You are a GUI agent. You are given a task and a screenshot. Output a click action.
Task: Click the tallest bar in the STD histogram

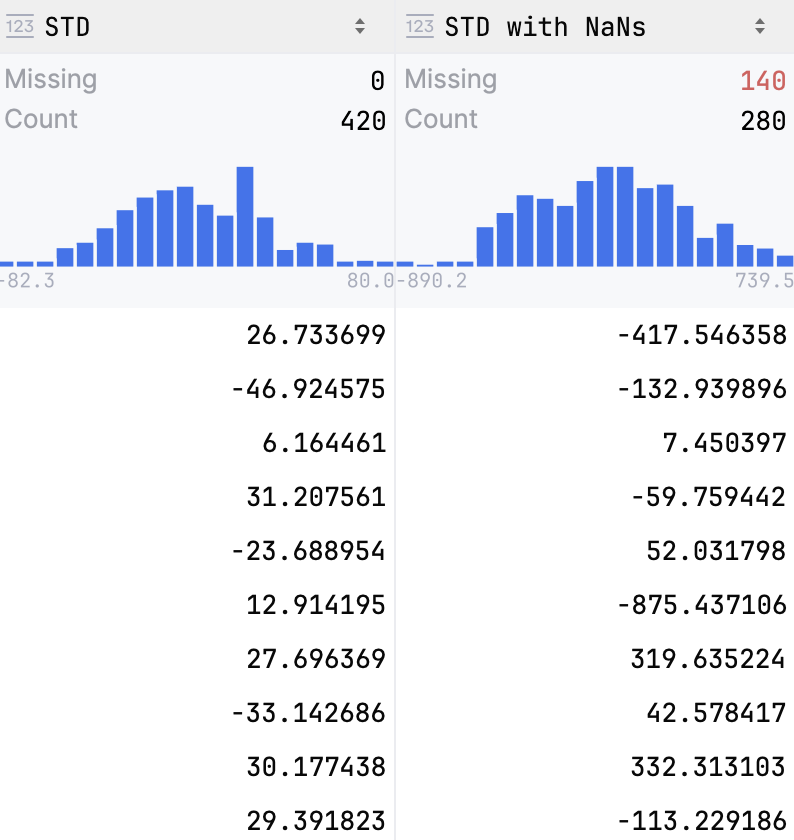(x=245, y=216)
